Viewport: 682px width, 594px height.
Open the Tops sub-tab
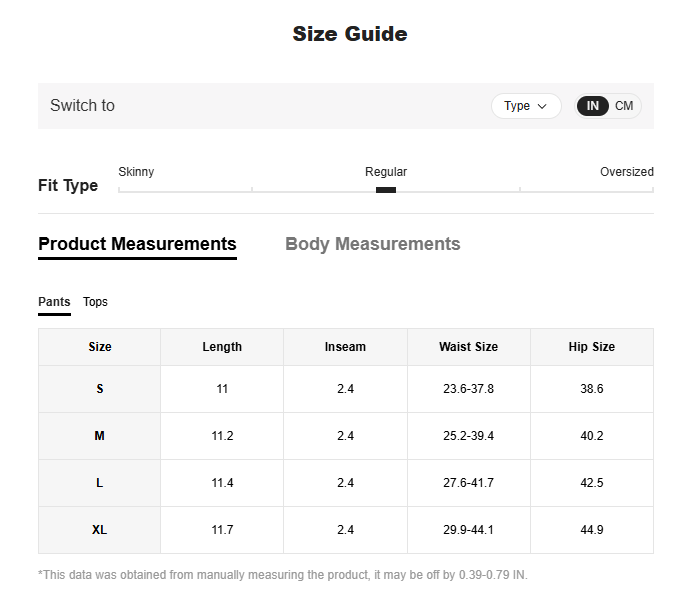(95, 302)
